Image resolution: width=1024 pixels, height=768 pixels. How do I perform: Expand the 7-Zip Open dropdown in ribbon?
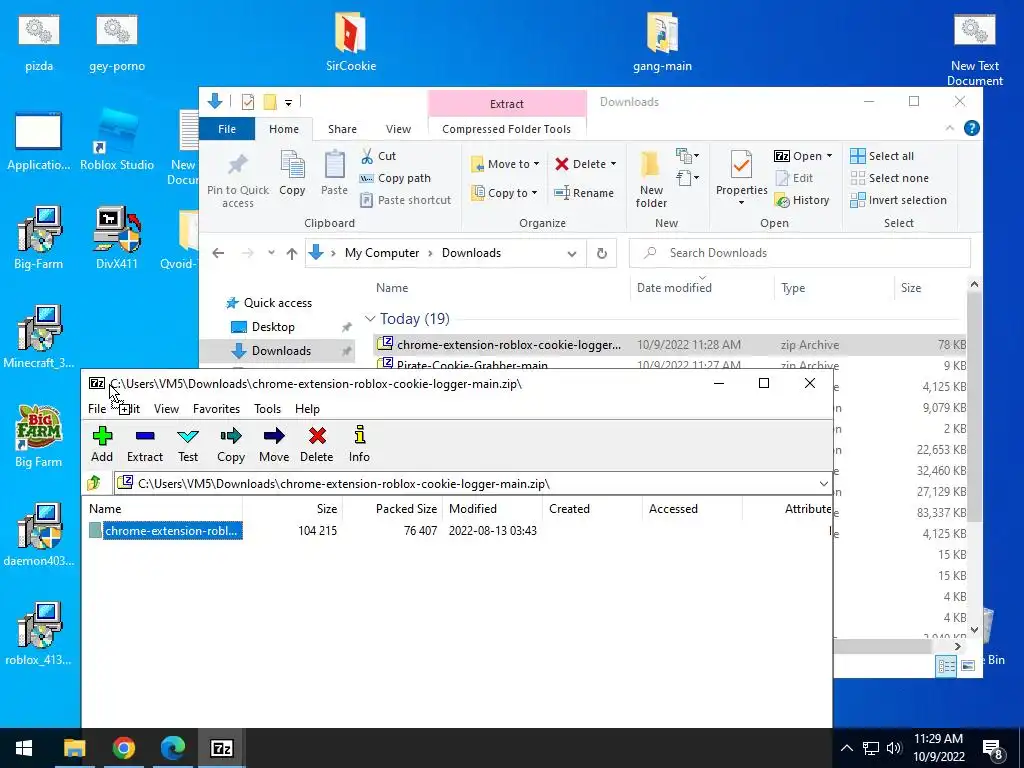tap(829, 156)
